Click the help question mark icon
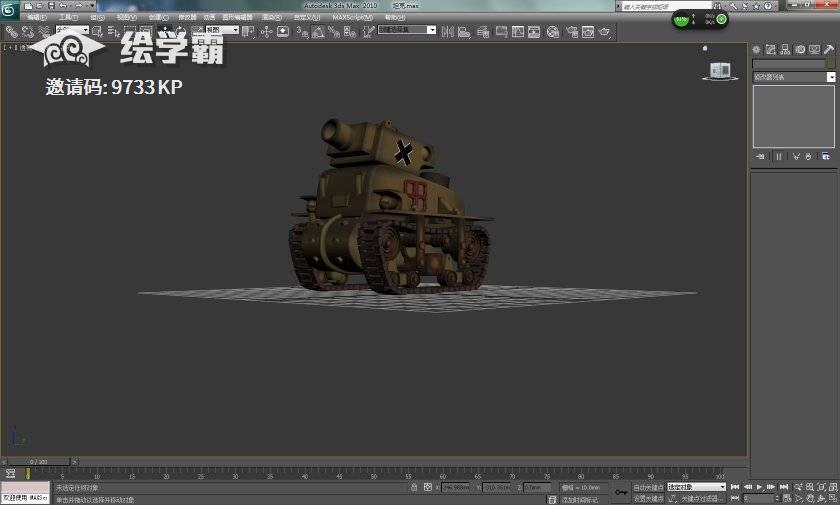The image size is (840, 505). click(768, 6)
